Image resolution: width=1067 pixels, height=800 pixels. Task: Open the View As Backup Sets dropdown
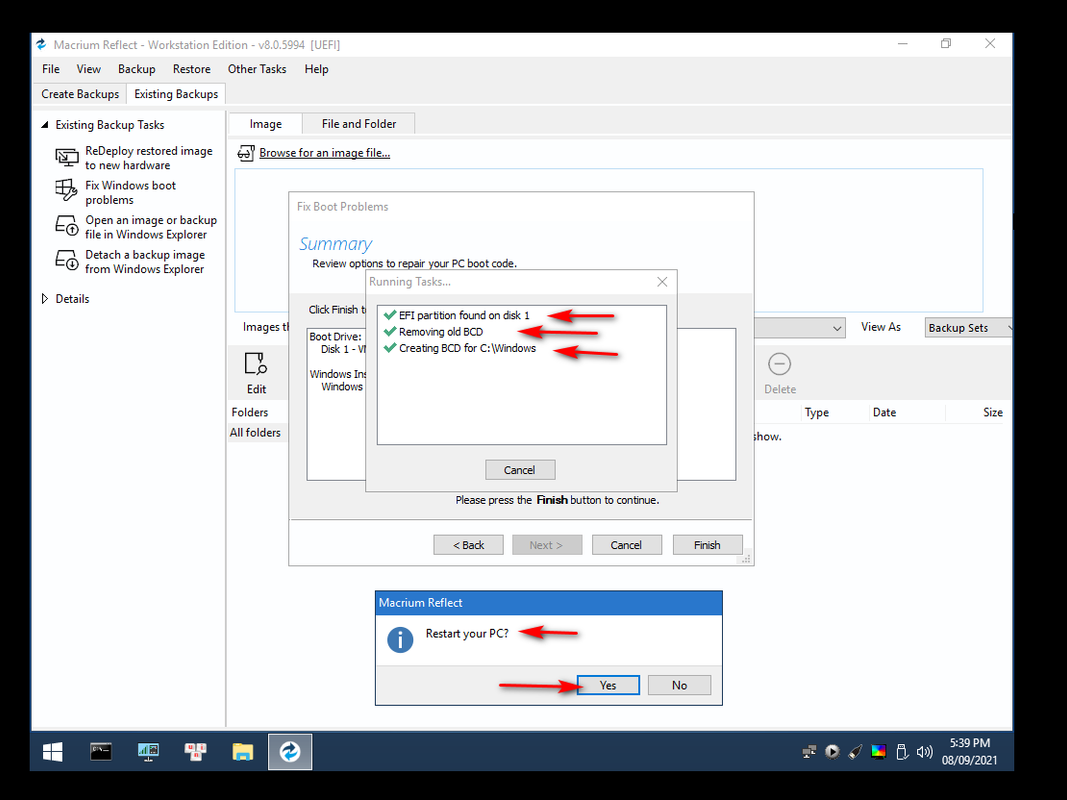click(x=969, y=328)
